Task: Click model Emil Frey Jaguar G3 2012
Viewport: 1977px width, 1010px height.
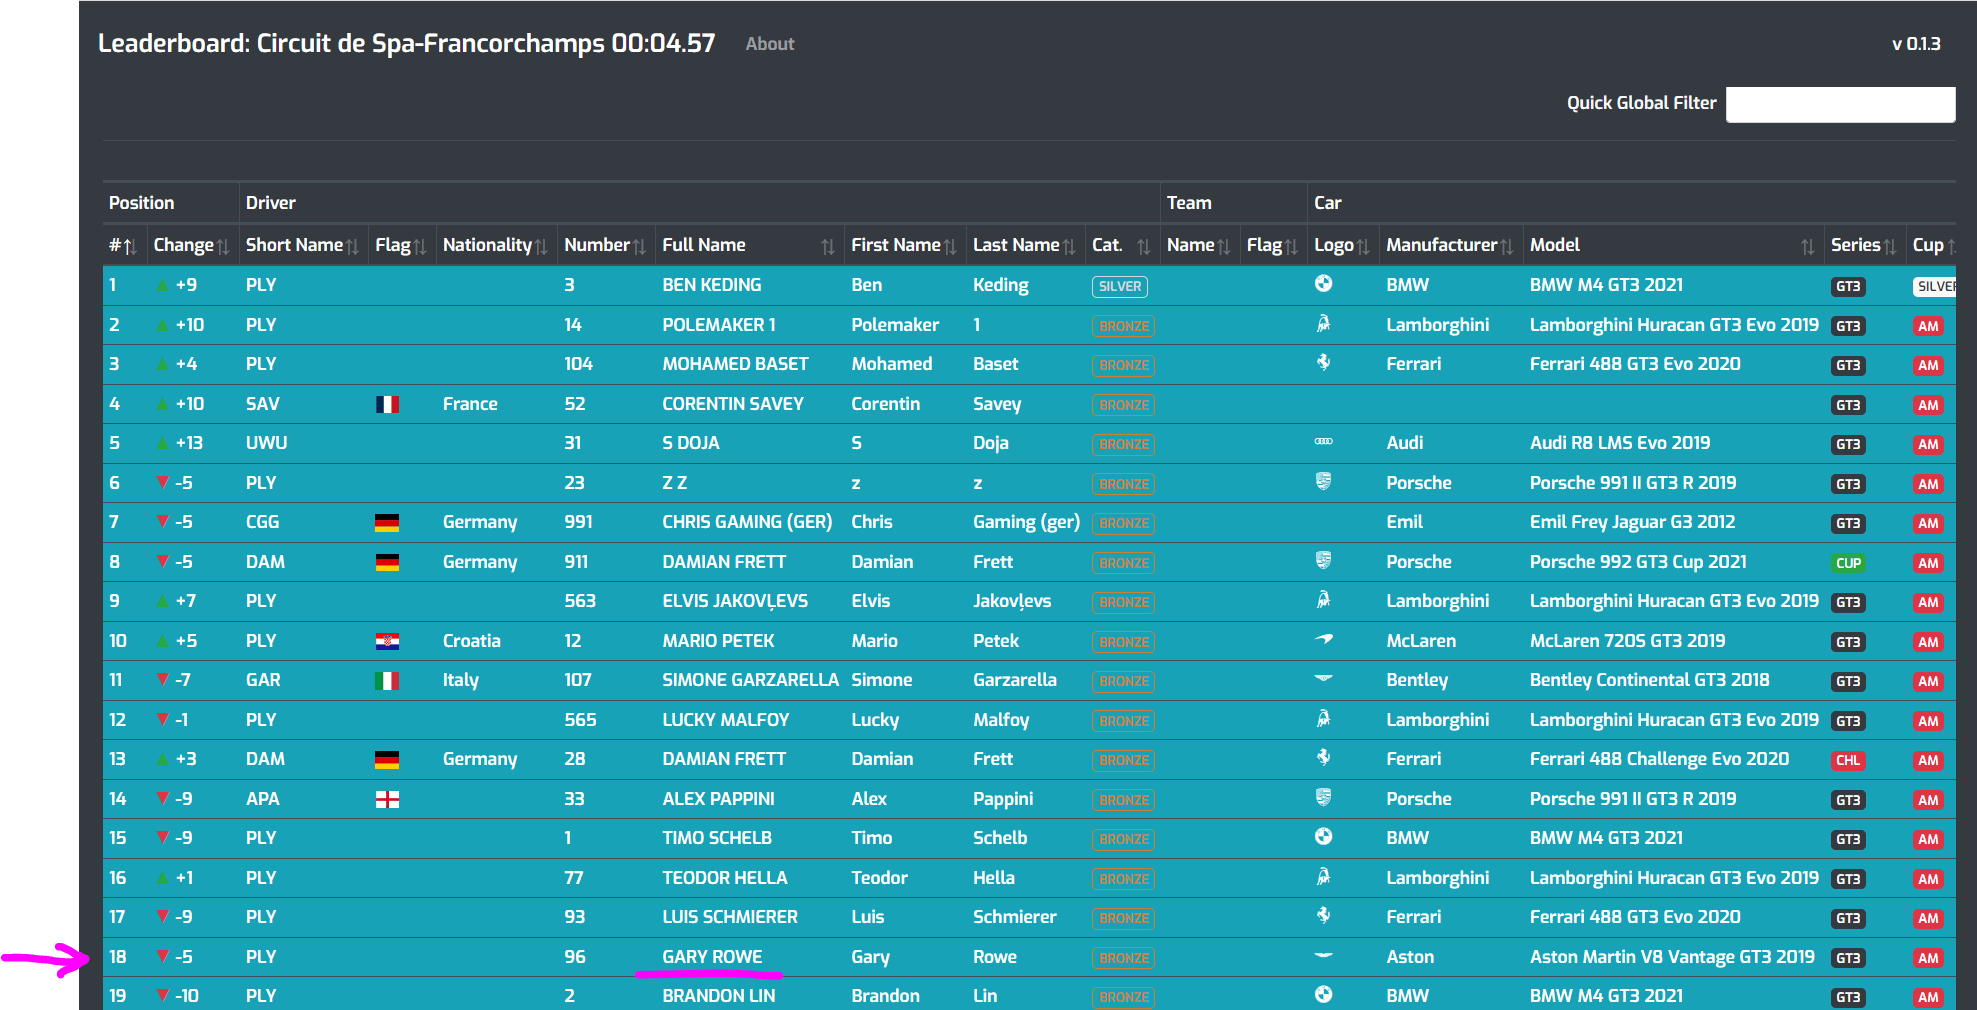Action: (1632, 522)
